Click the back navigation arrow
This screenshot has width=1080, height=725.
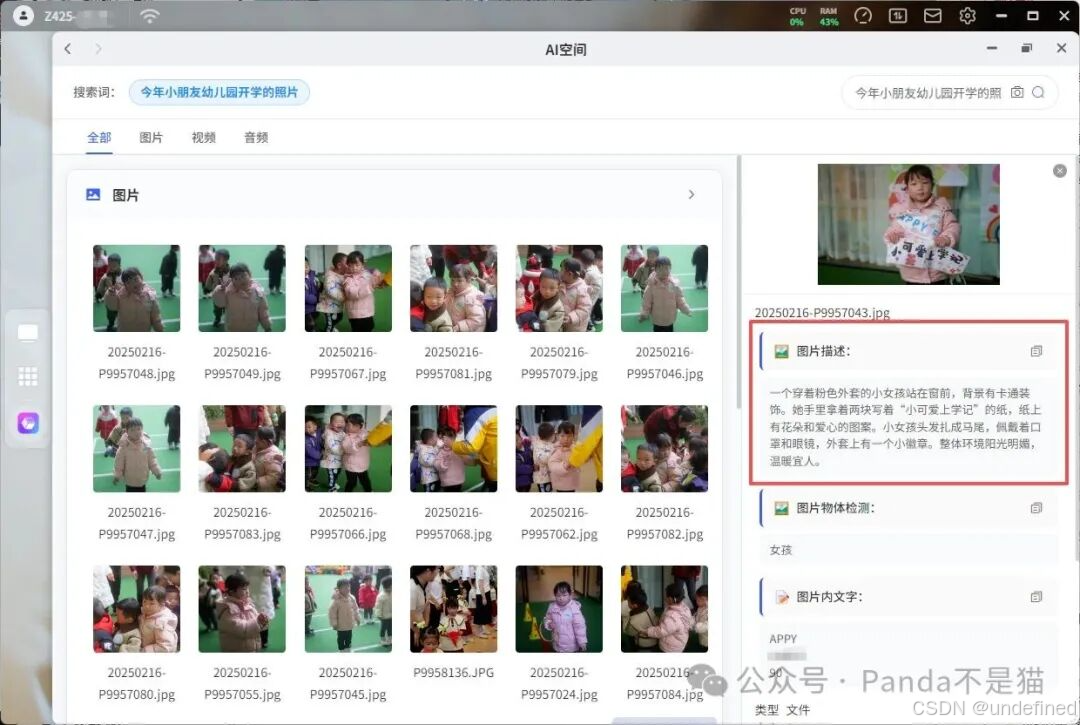click(x=67, y=48)
